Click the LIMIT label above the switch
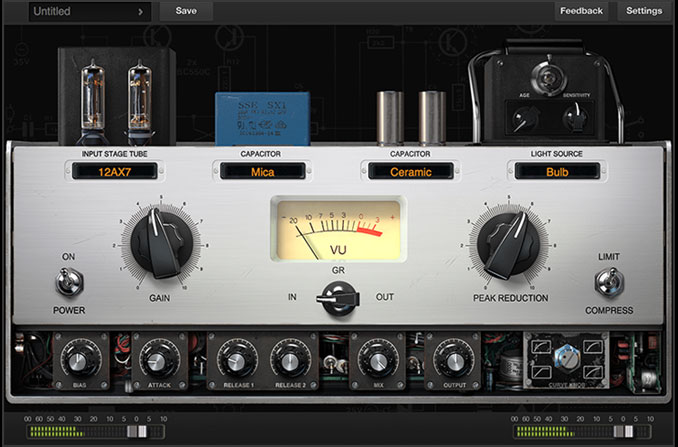 pyautogui.click(x=609, y=257)
